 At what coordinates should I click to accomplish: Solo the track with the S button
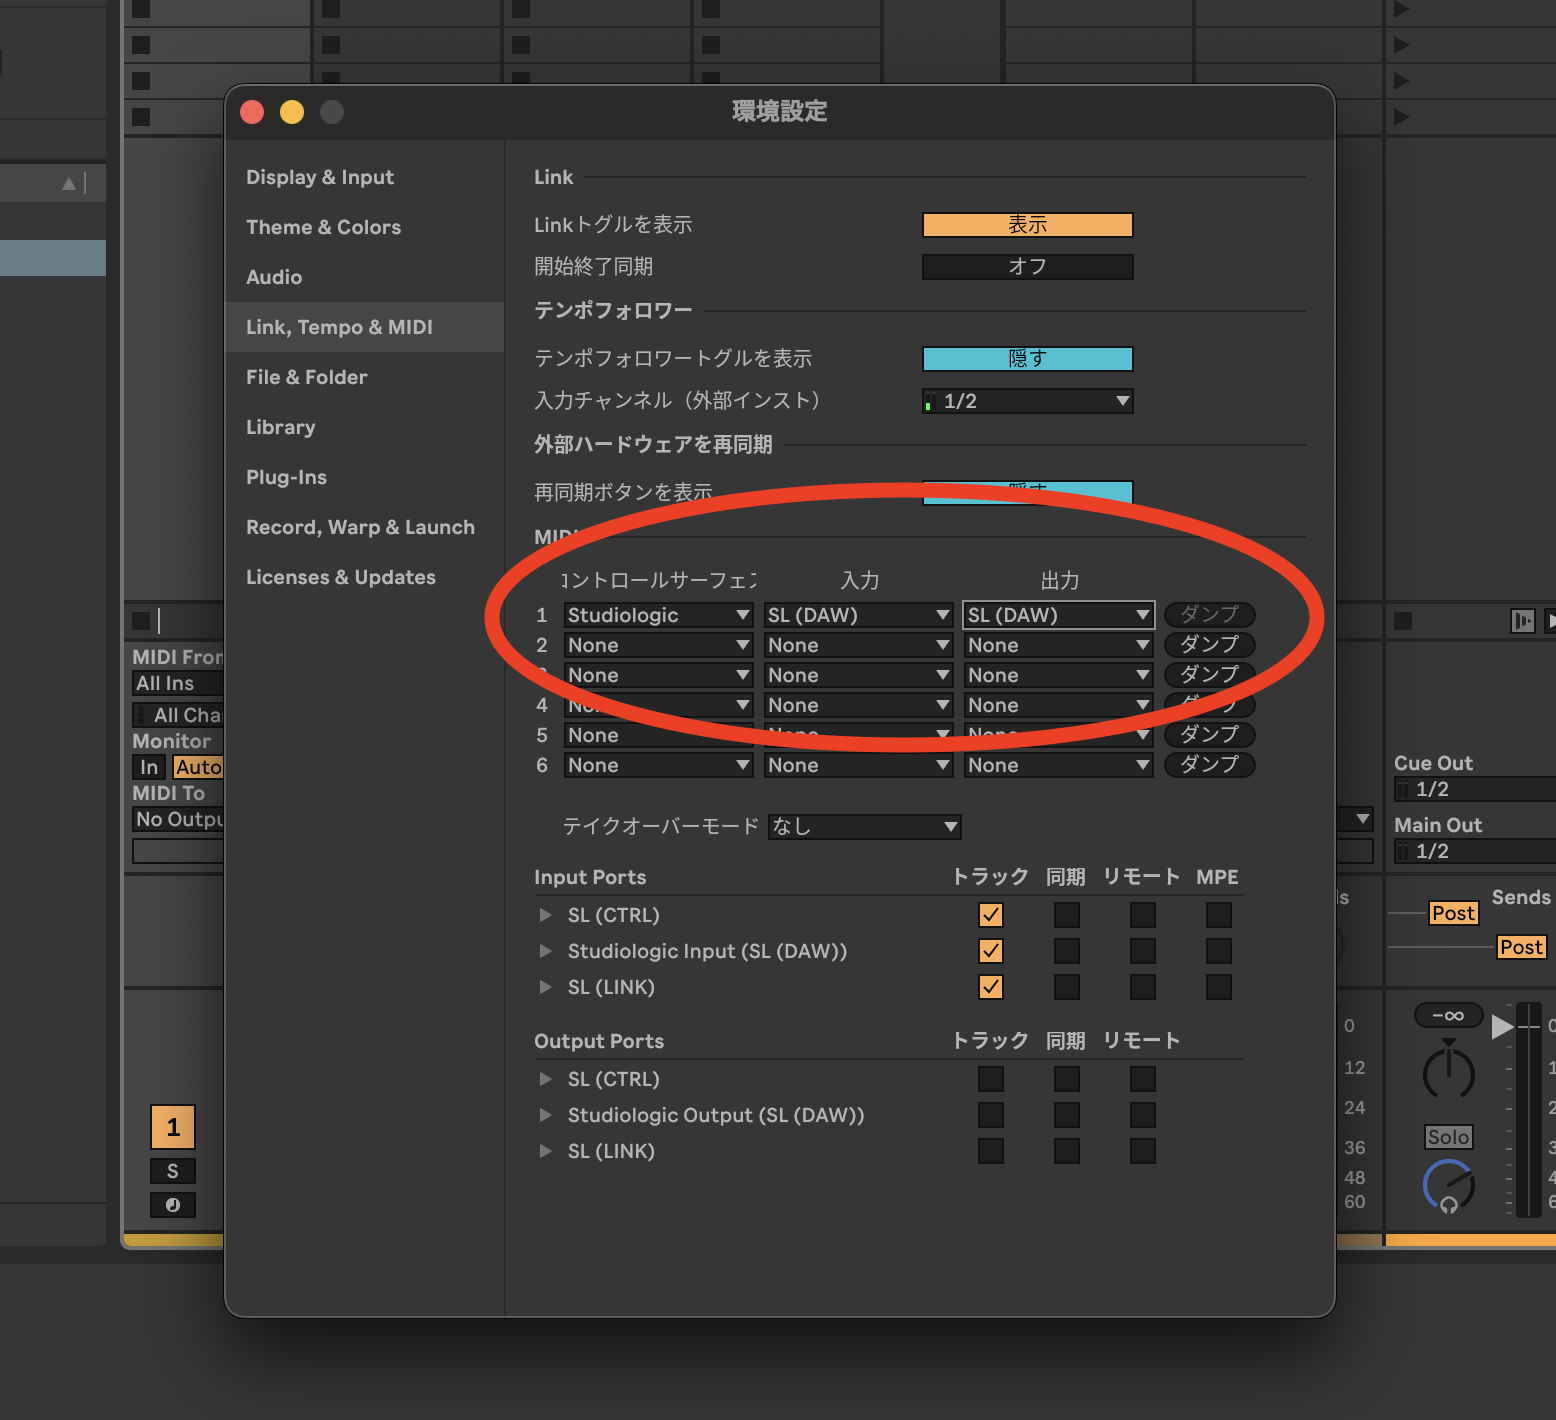point(173,1171)
